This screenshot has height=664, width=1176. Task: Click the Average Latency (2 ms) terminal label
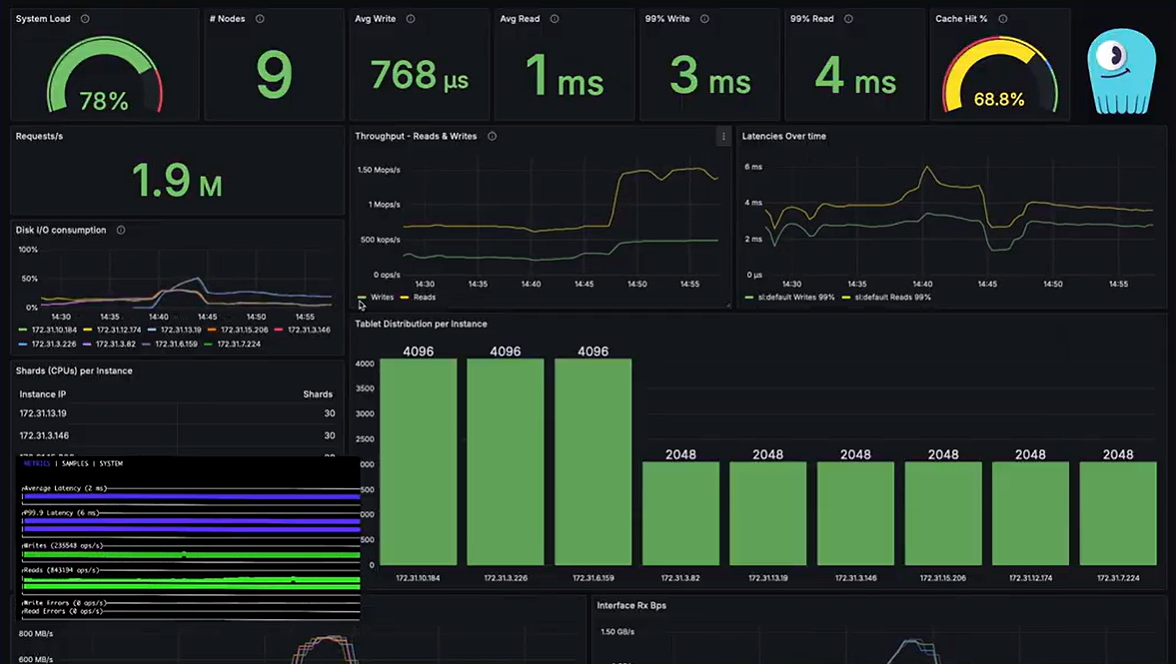[65, 488]
